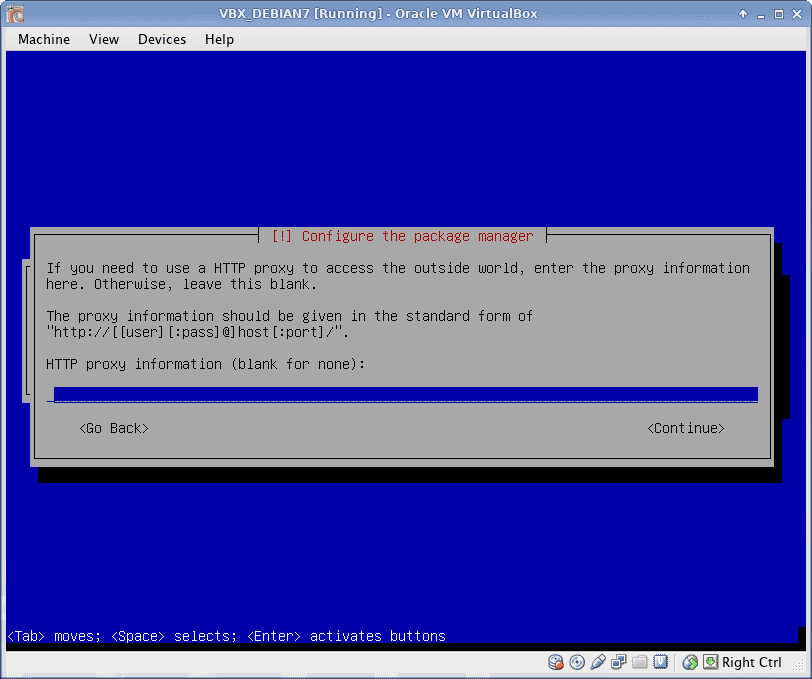This screenshot has width=812, height=679.
Task: Toggle the mouse integration globe icon
Action: click(x=690, y=662)
